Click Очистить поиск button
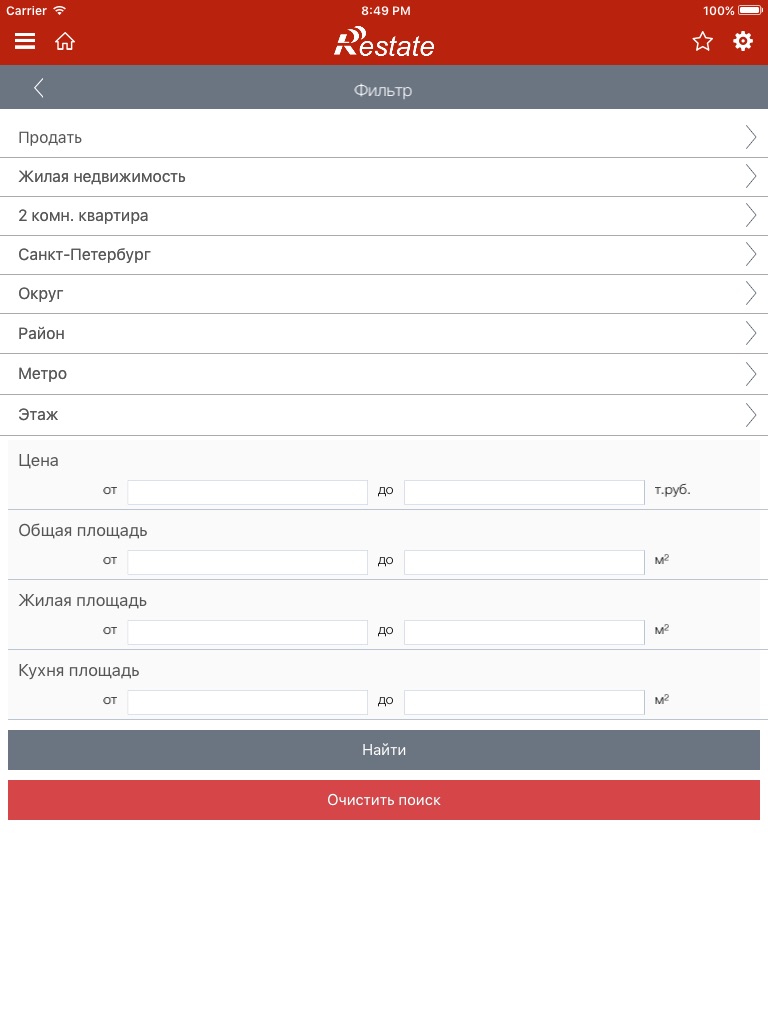The width and height of the screenshot is (768, 1024). coord(384,800)
